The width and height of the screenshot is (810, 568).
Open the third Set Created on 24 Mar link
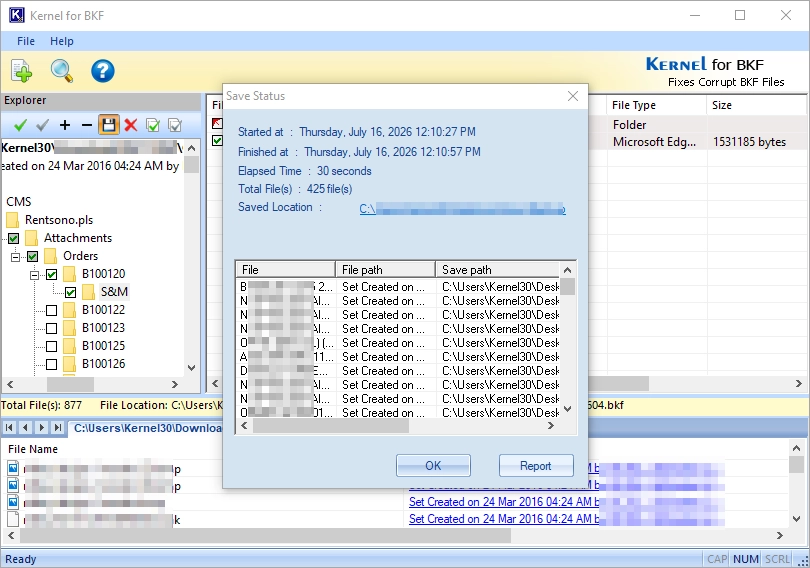click(x=504, y=502)
